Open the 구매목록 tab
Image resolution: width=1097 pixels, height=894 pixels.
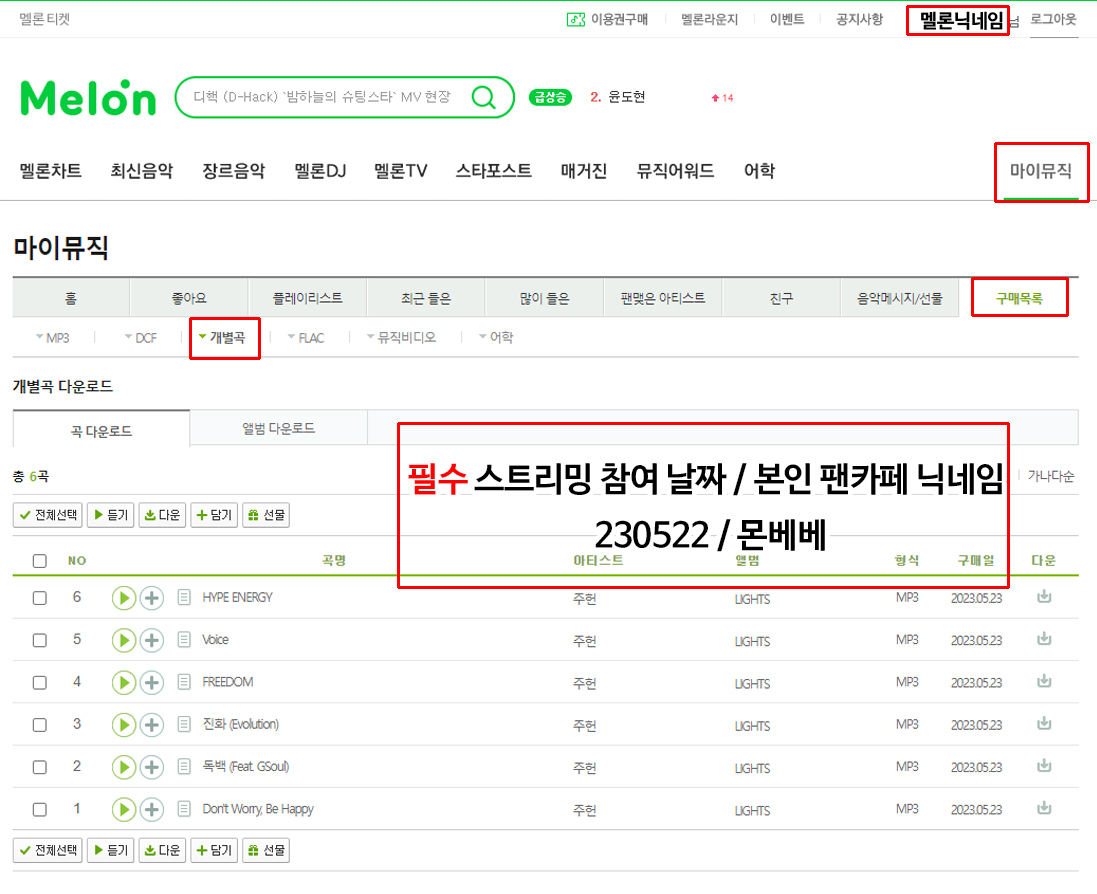[1019, 299]
